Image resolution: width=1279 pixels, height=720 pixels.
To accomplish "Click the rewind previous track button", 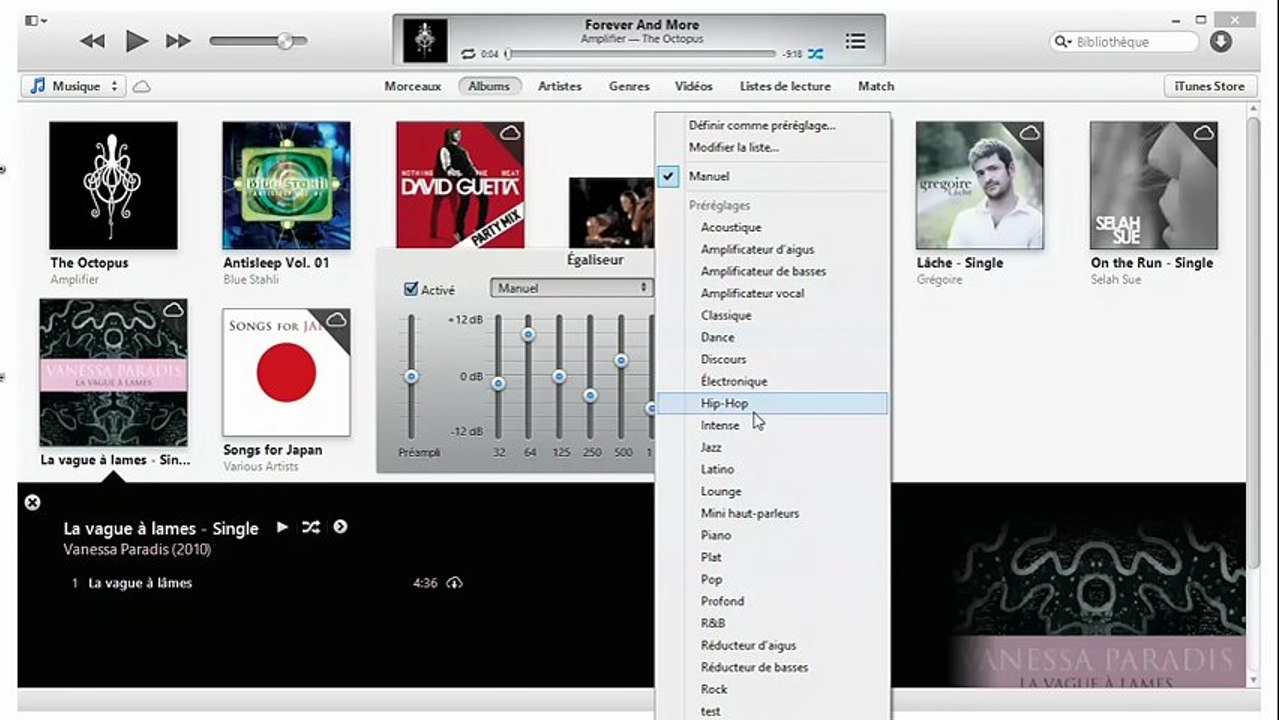I will pos(92,41).
